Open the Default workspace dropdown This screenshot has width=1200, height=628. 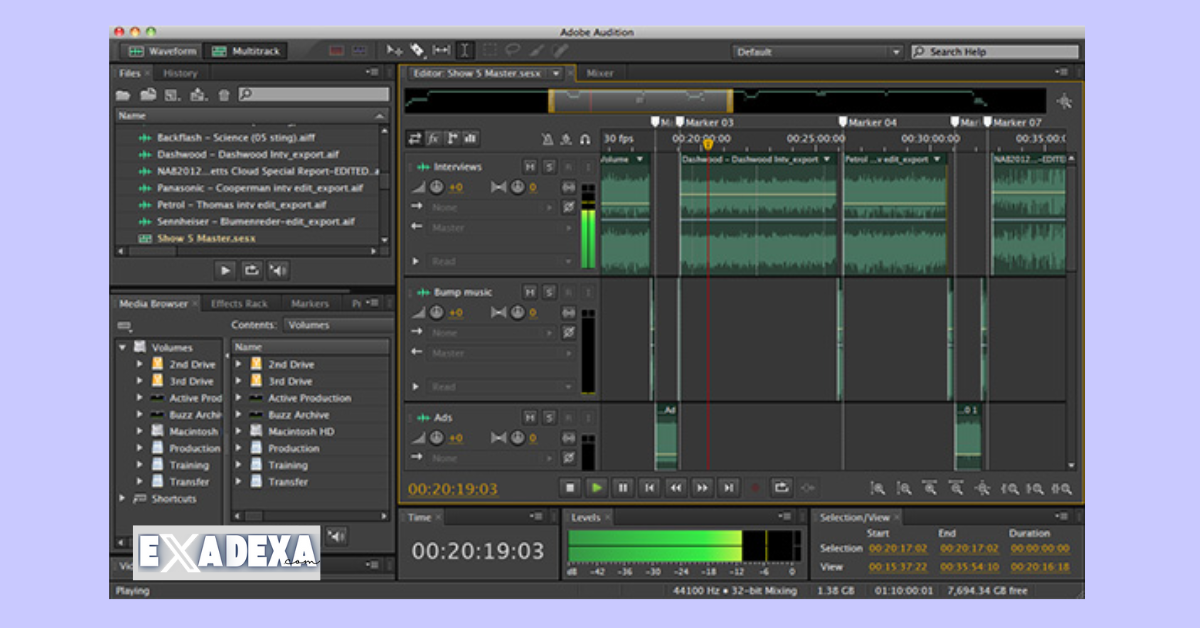point(895,51)
